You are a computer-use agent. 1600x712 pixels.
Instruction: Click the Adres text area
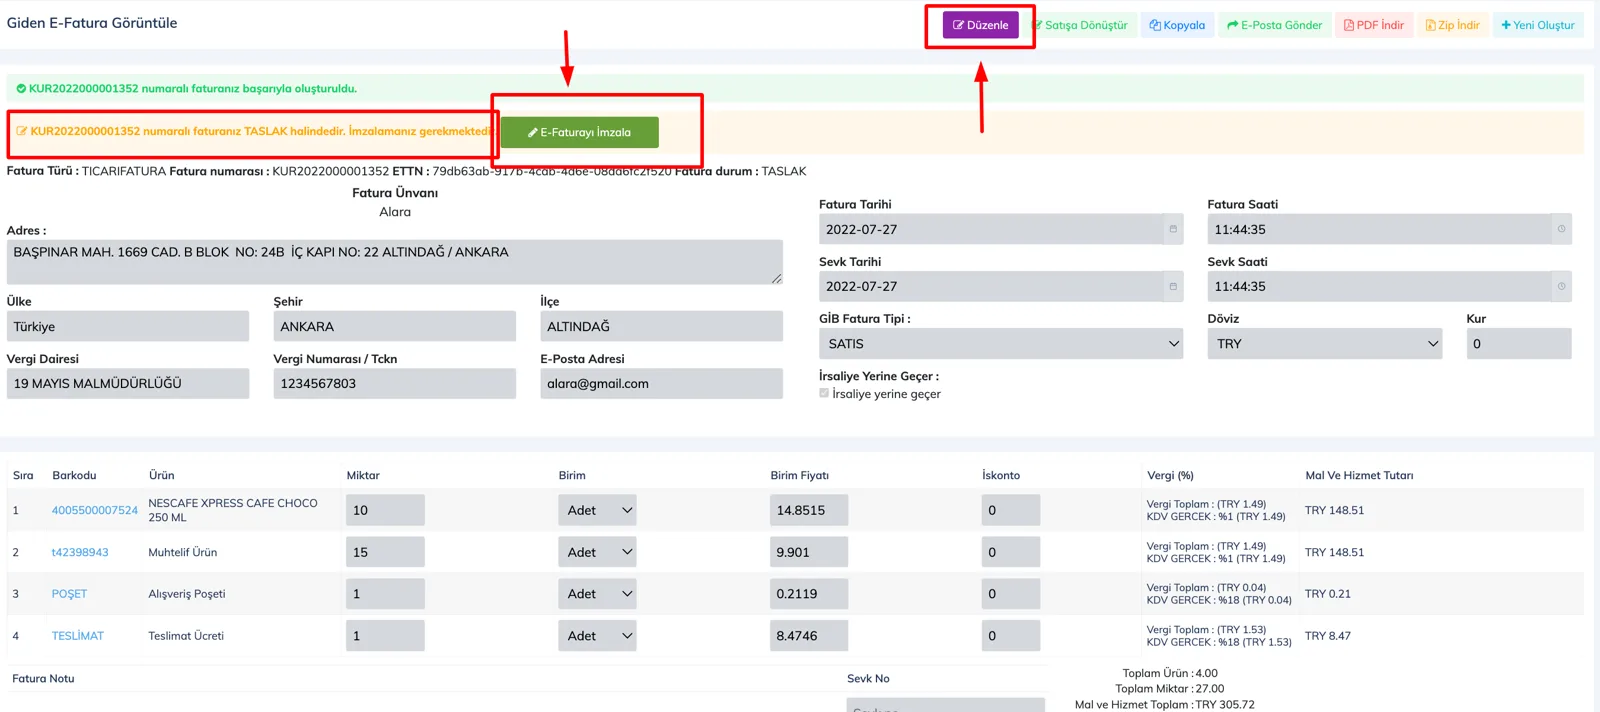395,262
